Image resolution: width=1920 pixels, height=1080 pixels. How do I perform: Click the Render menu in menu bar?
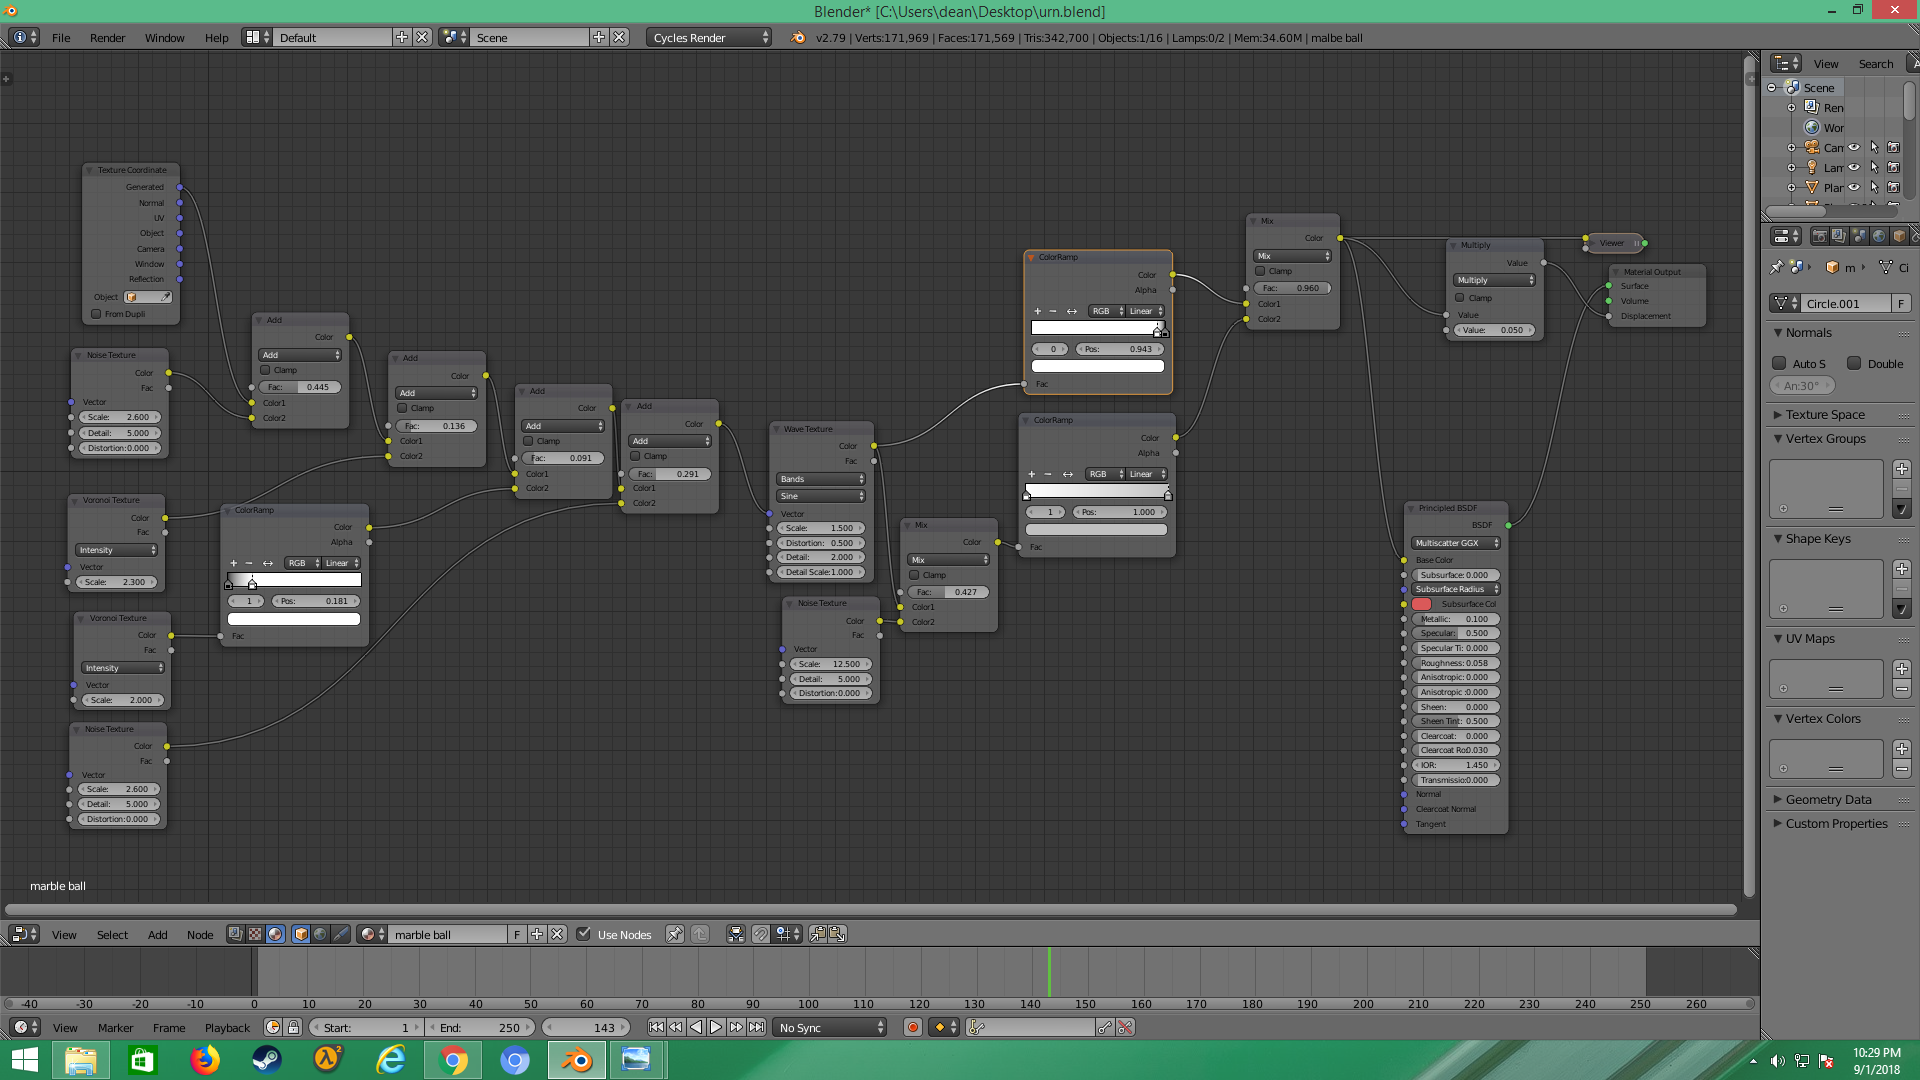pyautogui.click(x=107, y=36)
